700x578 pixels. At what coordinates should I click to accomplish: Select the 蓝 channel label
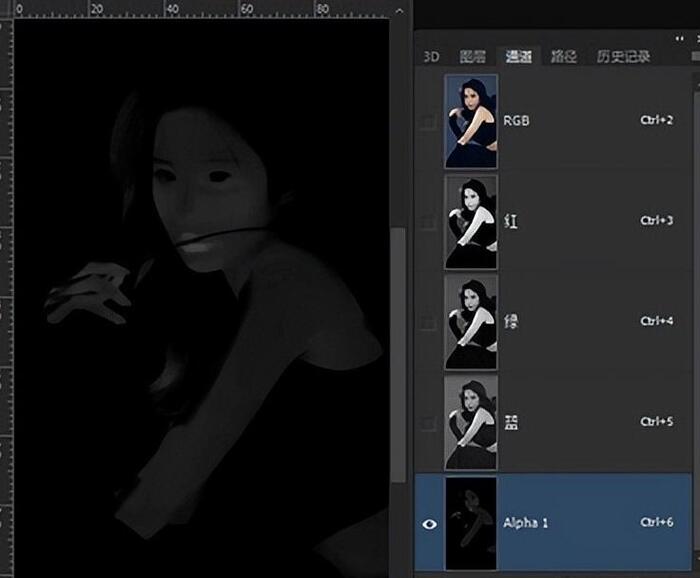pos(511,422)
